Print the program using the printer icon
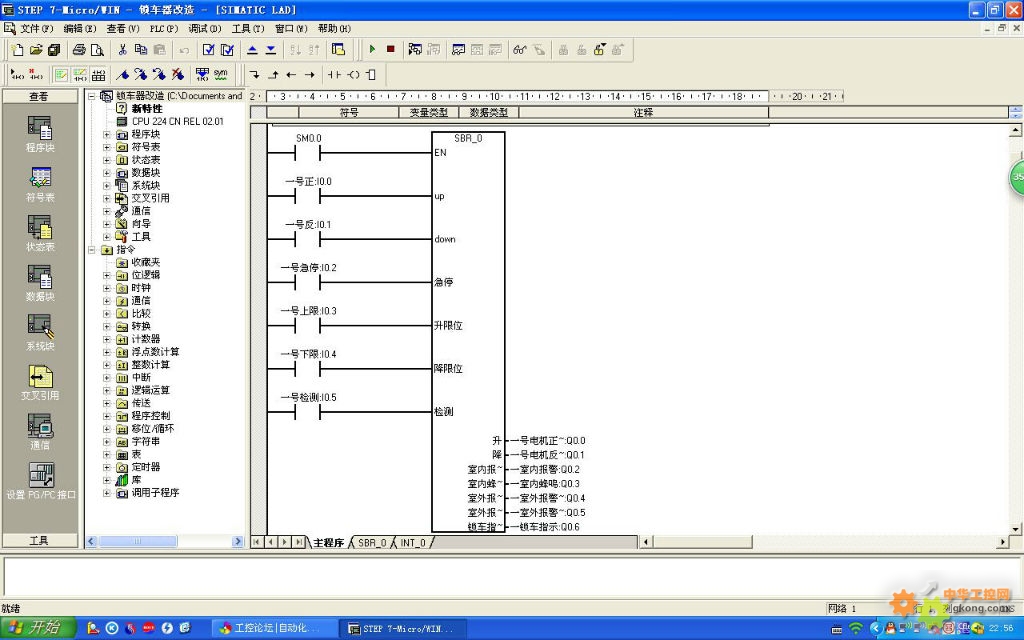Viewport: 1024px width, 640px height. tap(79, 50)
